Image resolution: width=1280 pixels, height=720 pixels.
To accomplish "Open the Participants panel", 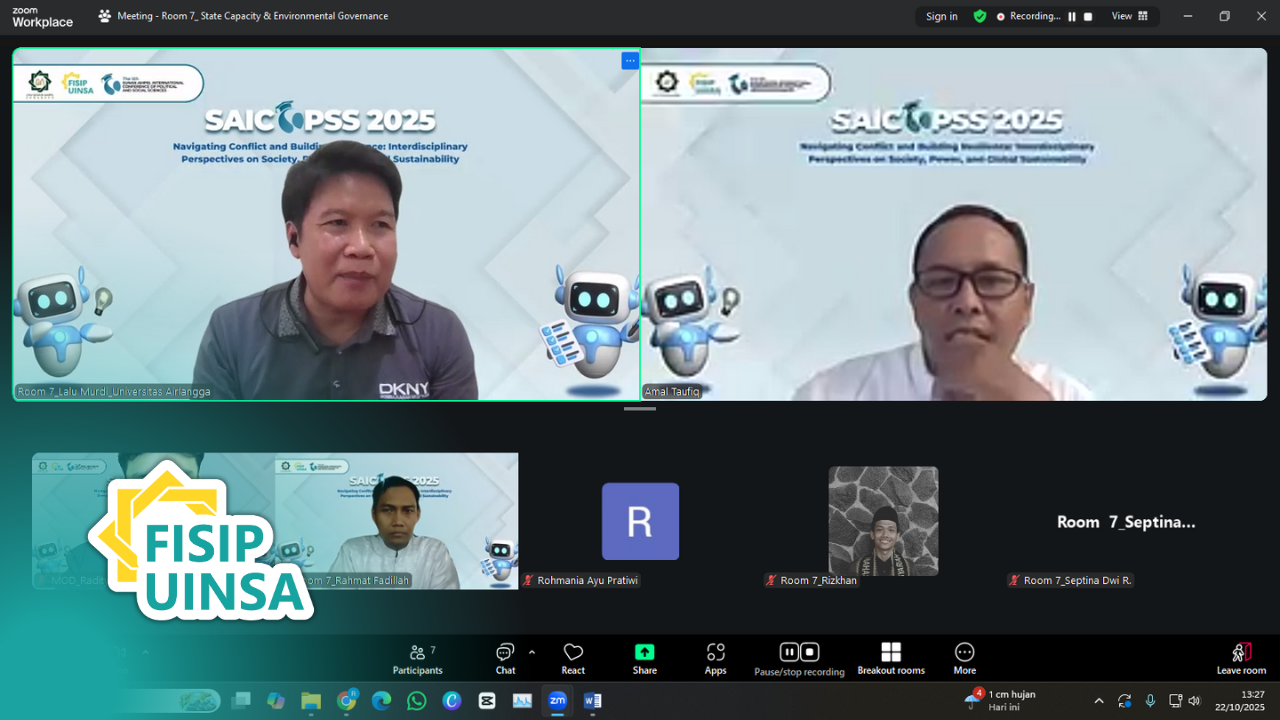I will tap(418, 656).
